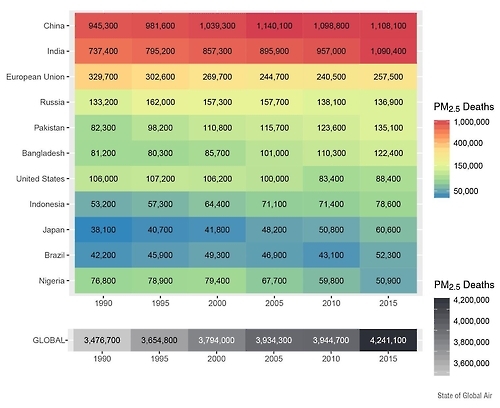Click the State of Global Air credit

[x=465, y=395]
